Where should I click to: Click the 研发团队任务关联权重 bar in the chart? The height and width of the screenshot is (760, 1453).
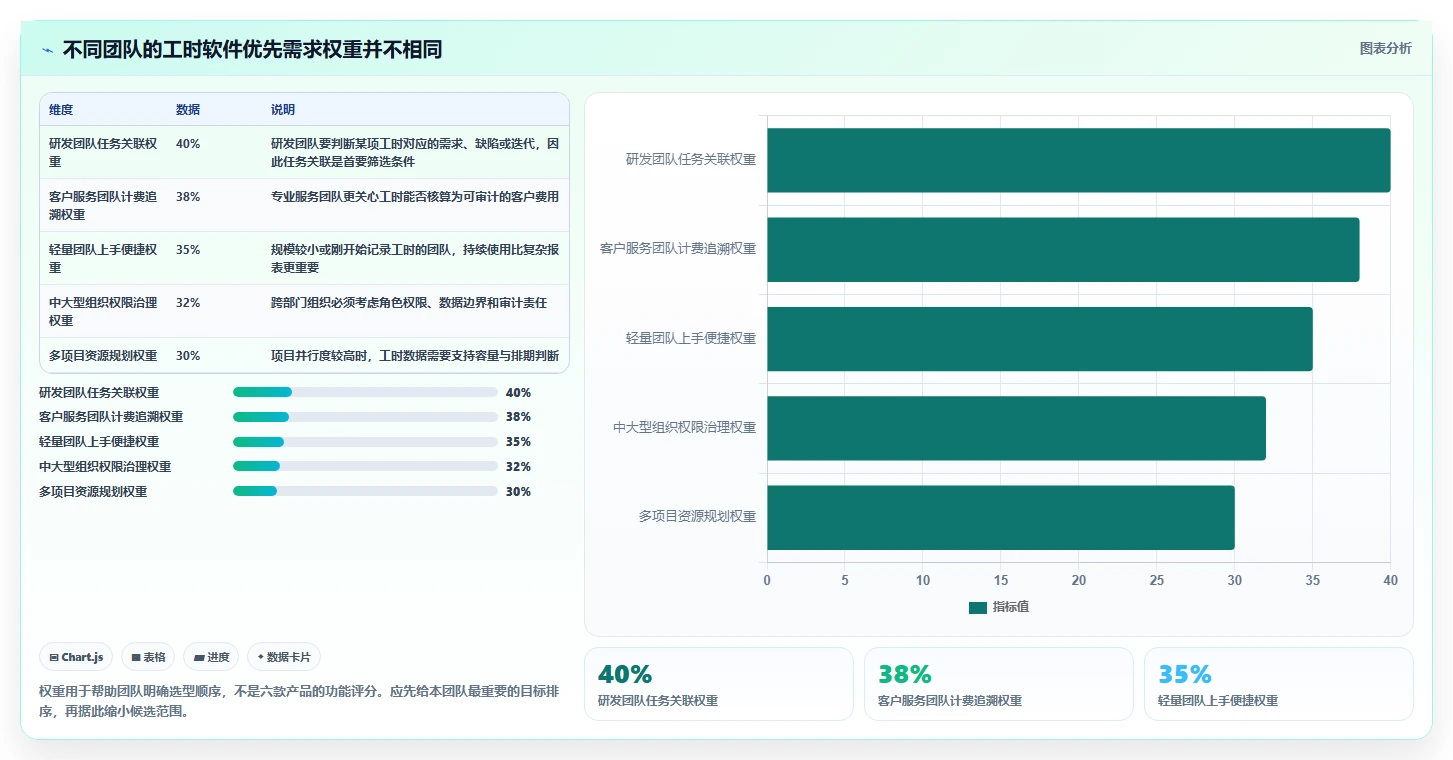(1078, 160)
